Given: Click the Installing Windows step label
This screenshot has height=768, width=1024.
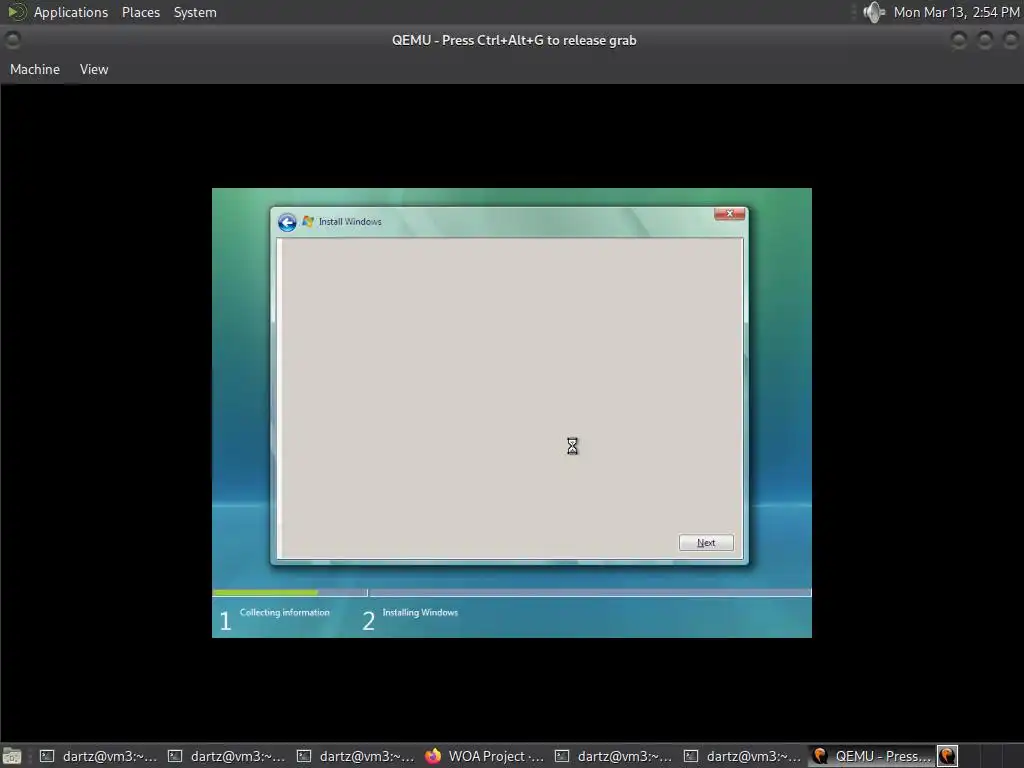Looking at the screenshot, I should pos(420,613).
